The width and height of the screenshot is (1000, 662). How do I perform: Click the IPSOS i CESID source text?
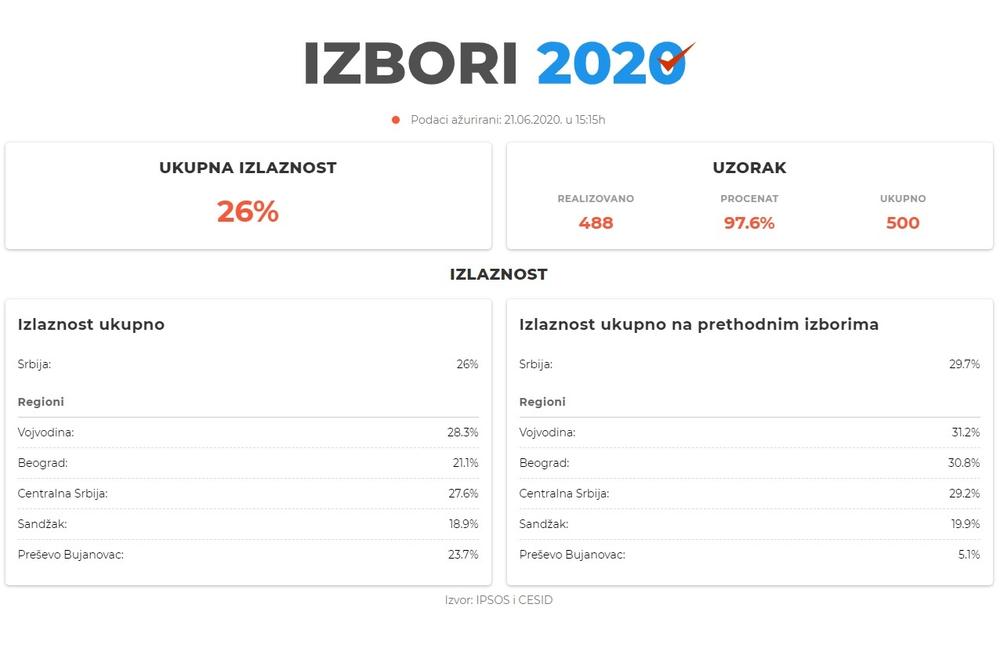point(499,600)
